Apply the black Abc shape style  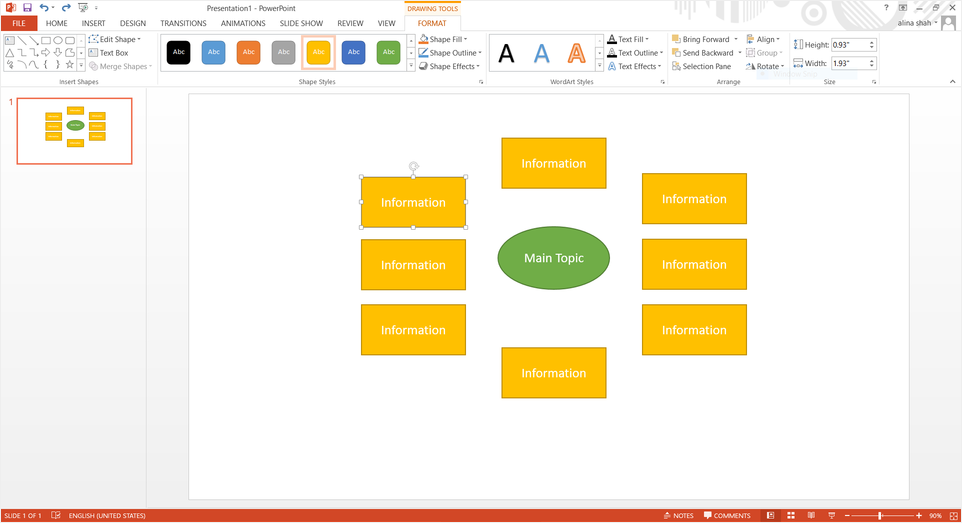click(178, 52)
